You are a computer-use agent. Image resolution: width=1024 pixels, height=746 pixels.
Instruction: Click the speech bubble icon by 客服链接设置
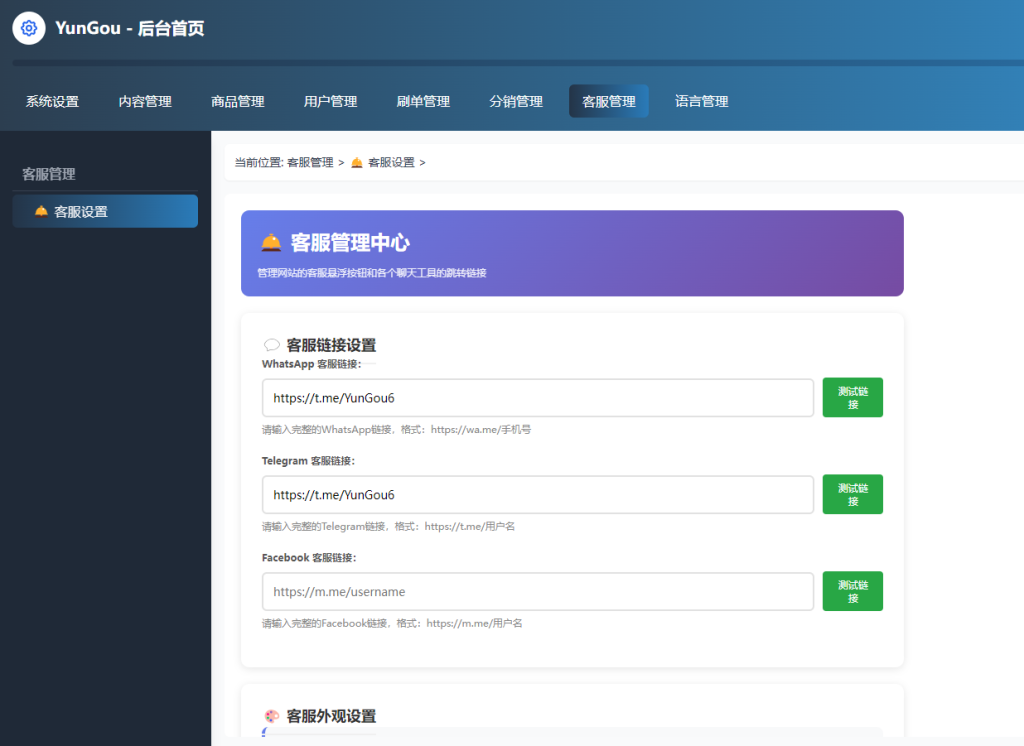pyautogui.click(x=271, y=345)
